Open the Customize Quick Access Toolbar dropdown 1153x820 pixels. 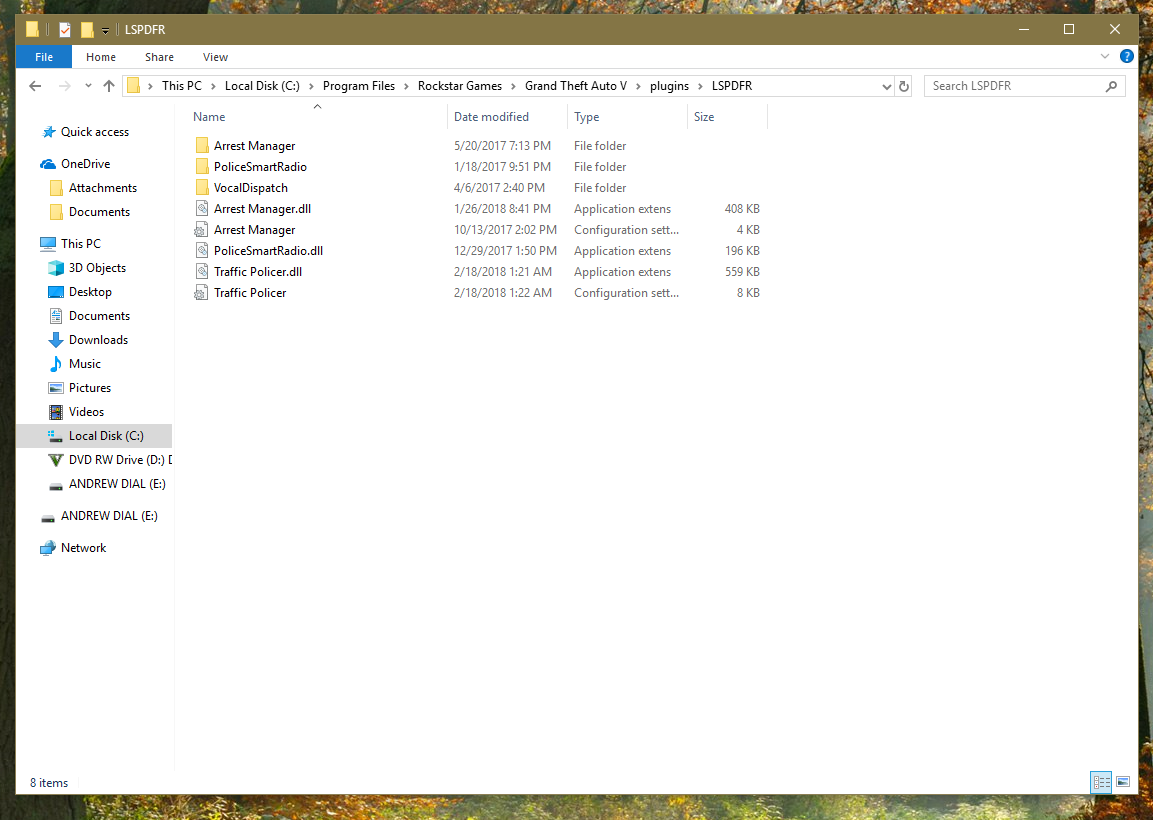click(x=105, y=30)
